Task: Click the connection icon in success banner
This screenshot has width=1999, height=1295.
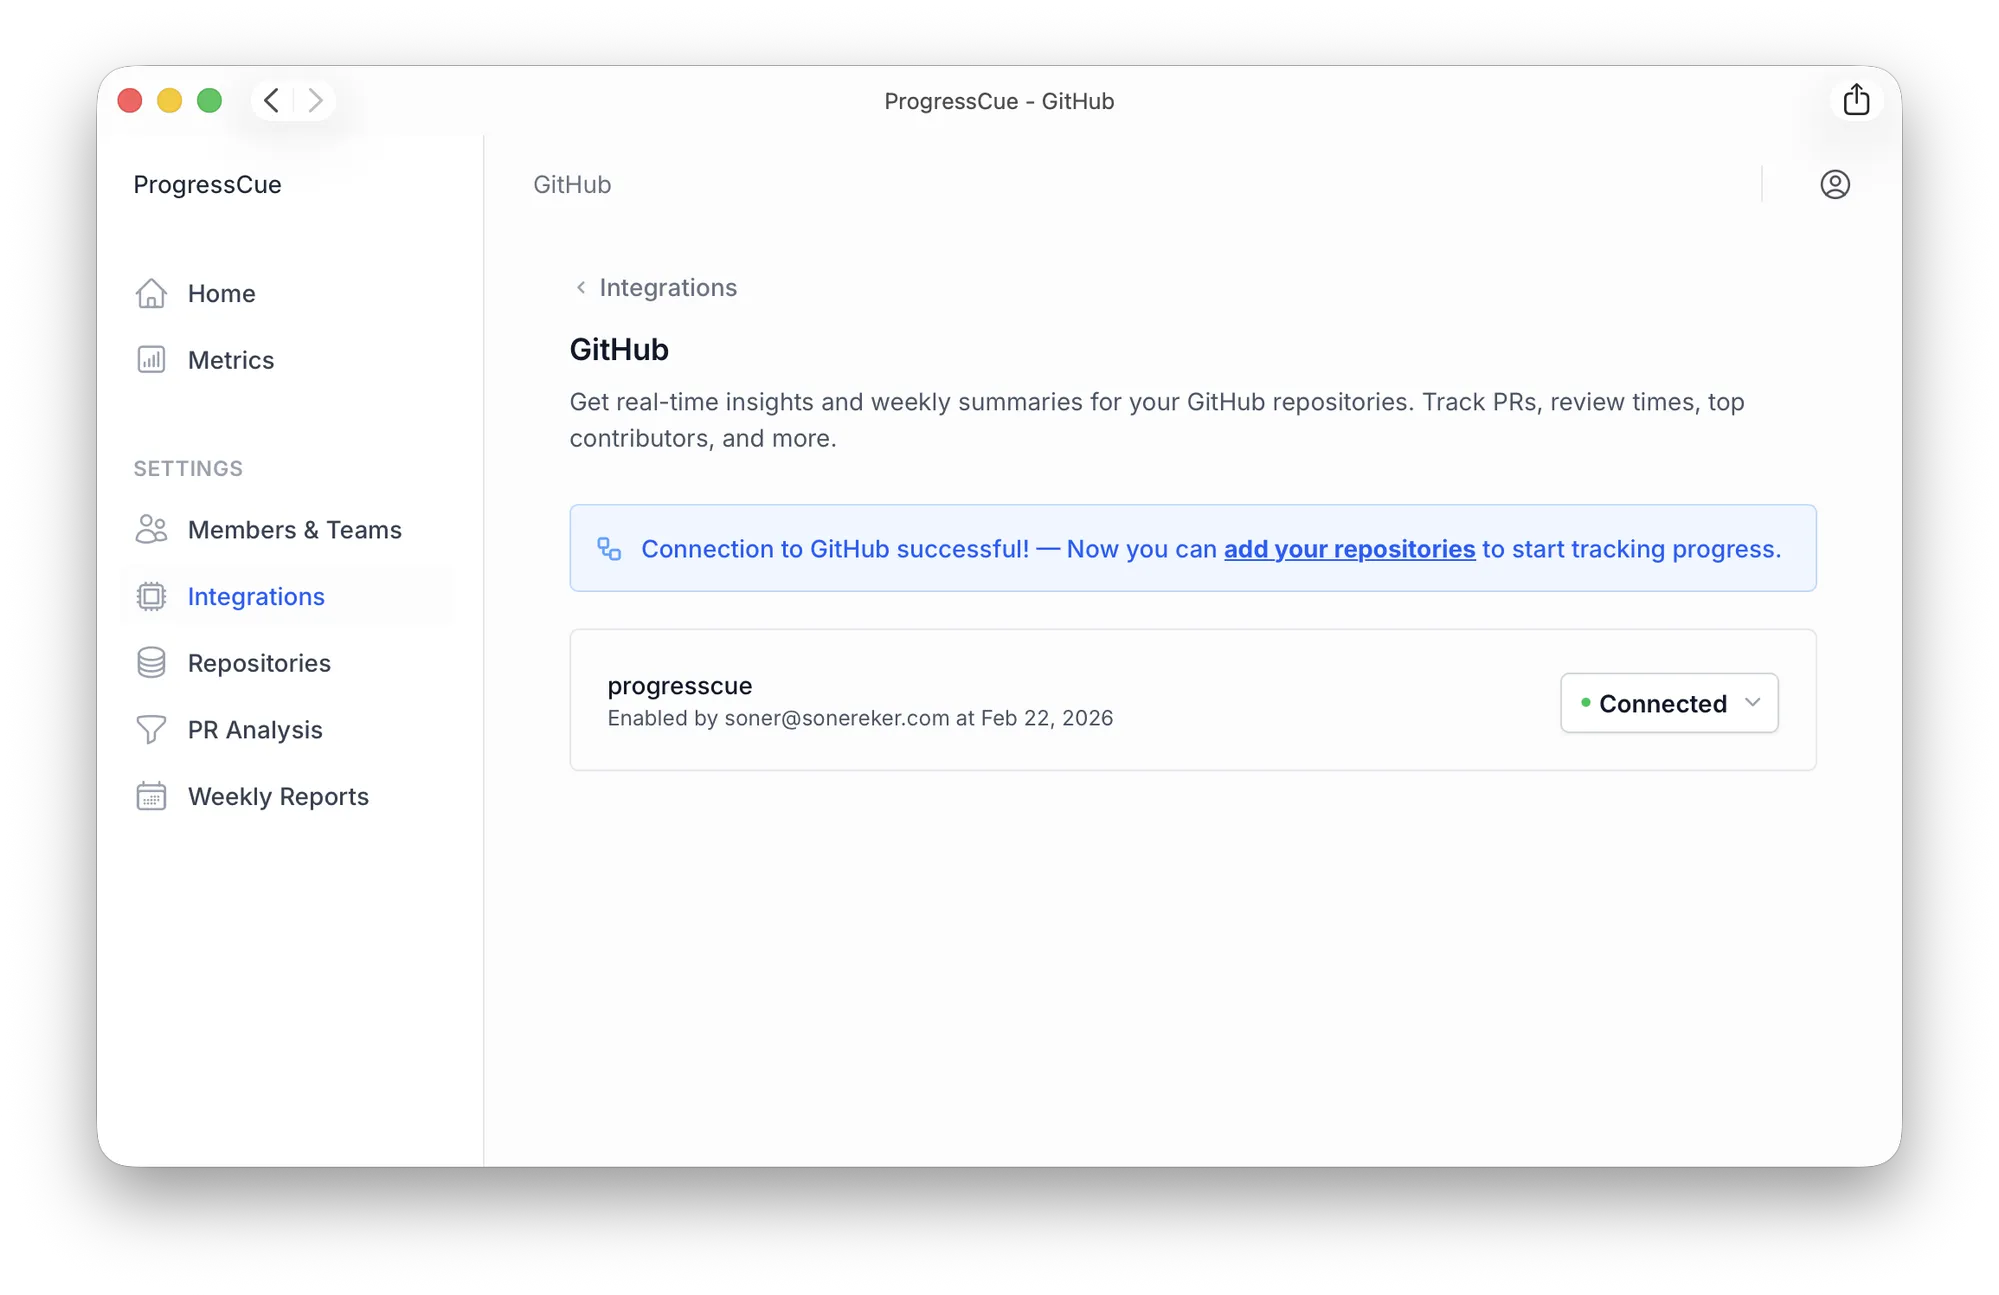Action: 609,549
